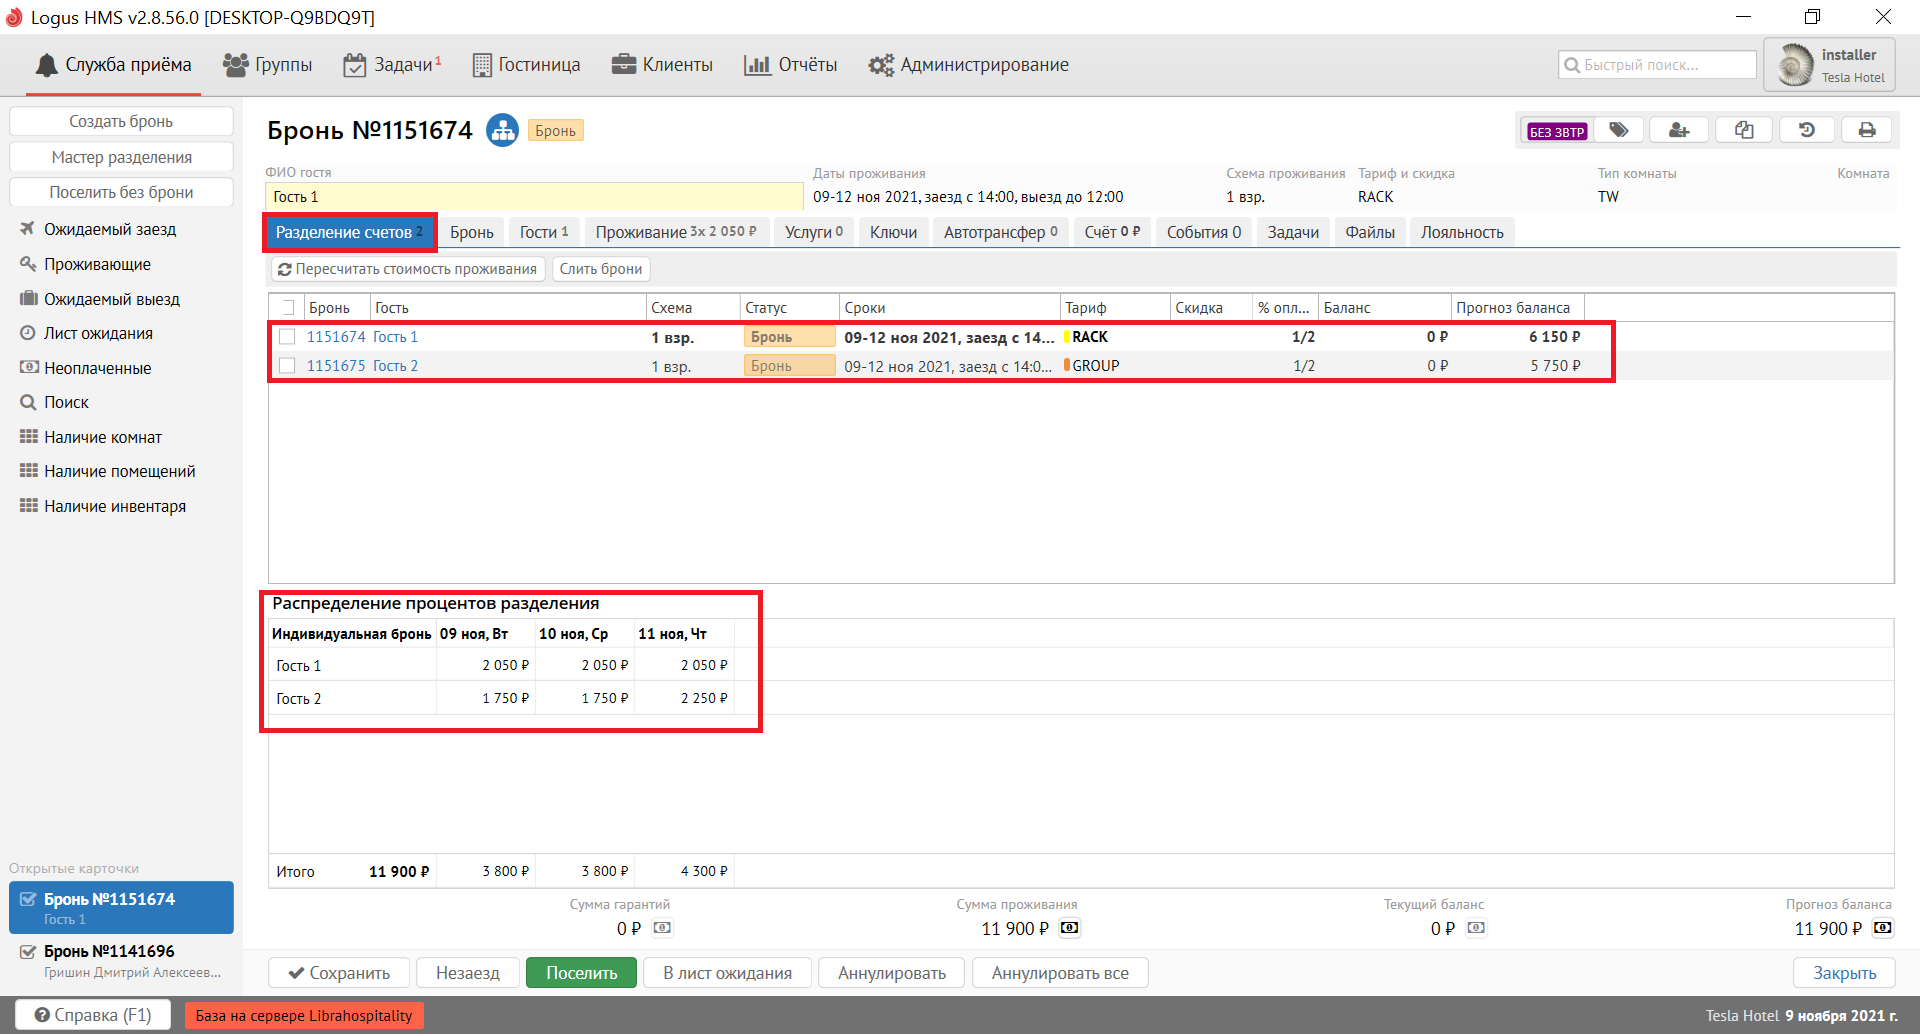
Task: Switch to the Проживание tab
Action: [x=676, y=232]
